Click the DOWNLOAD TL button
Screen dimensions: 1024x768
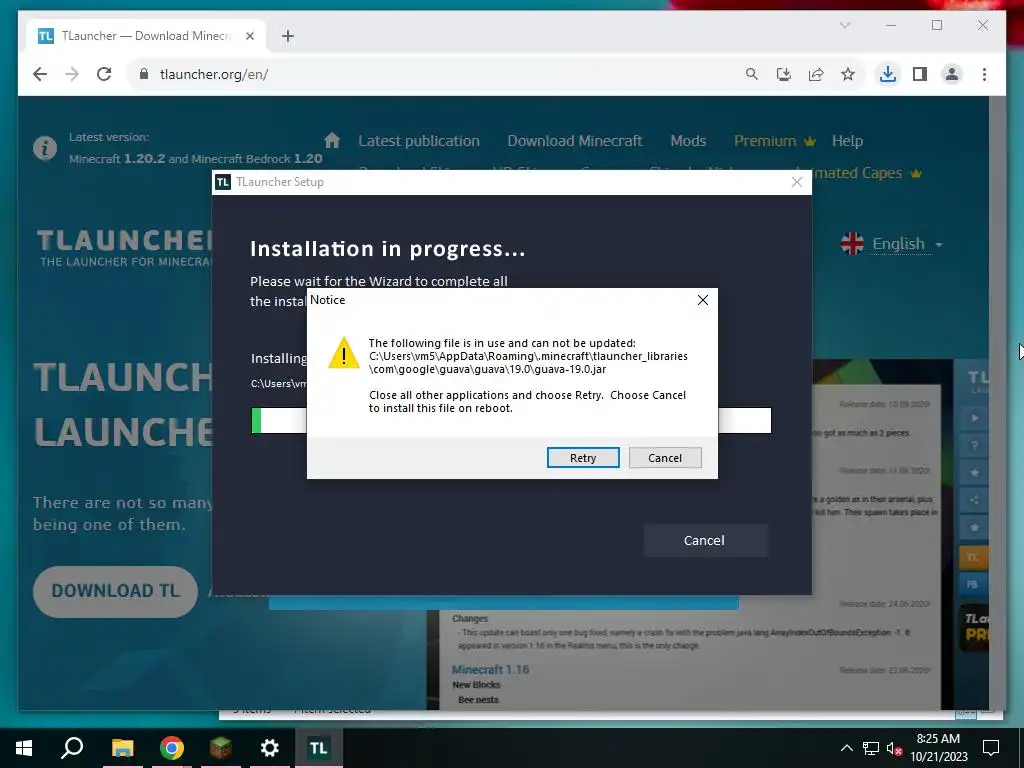115,591
